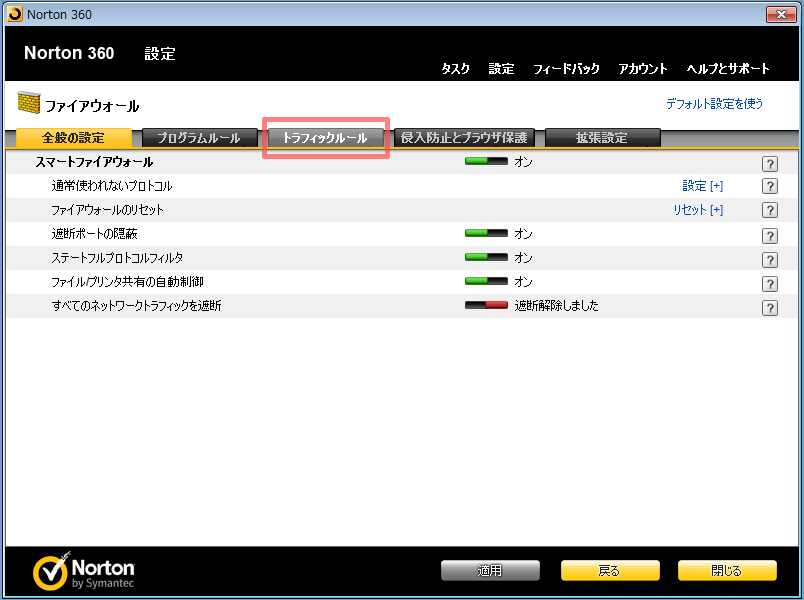Open help for ファイル/プリンタ共有の自動制御 row
The width and height of the screenshot is (804, 600).
coord(770,284)
